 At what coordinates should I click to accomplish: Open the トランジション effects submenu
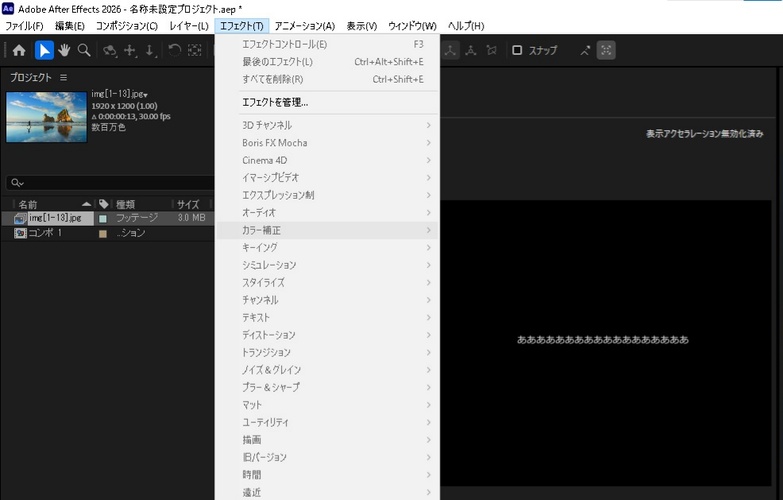tap(327, 353)
